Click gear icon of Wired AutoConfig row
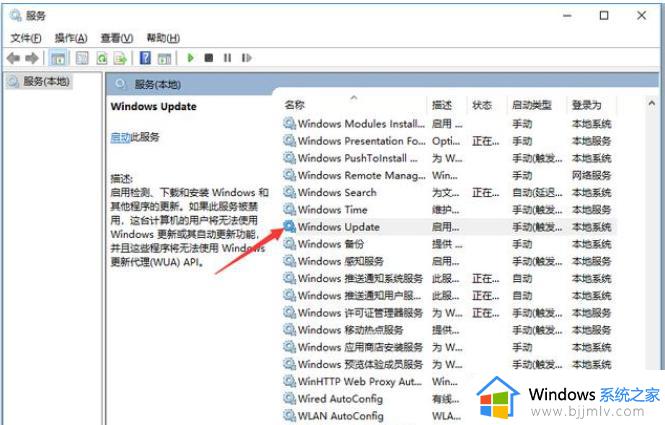 click(x=290, y=398)
